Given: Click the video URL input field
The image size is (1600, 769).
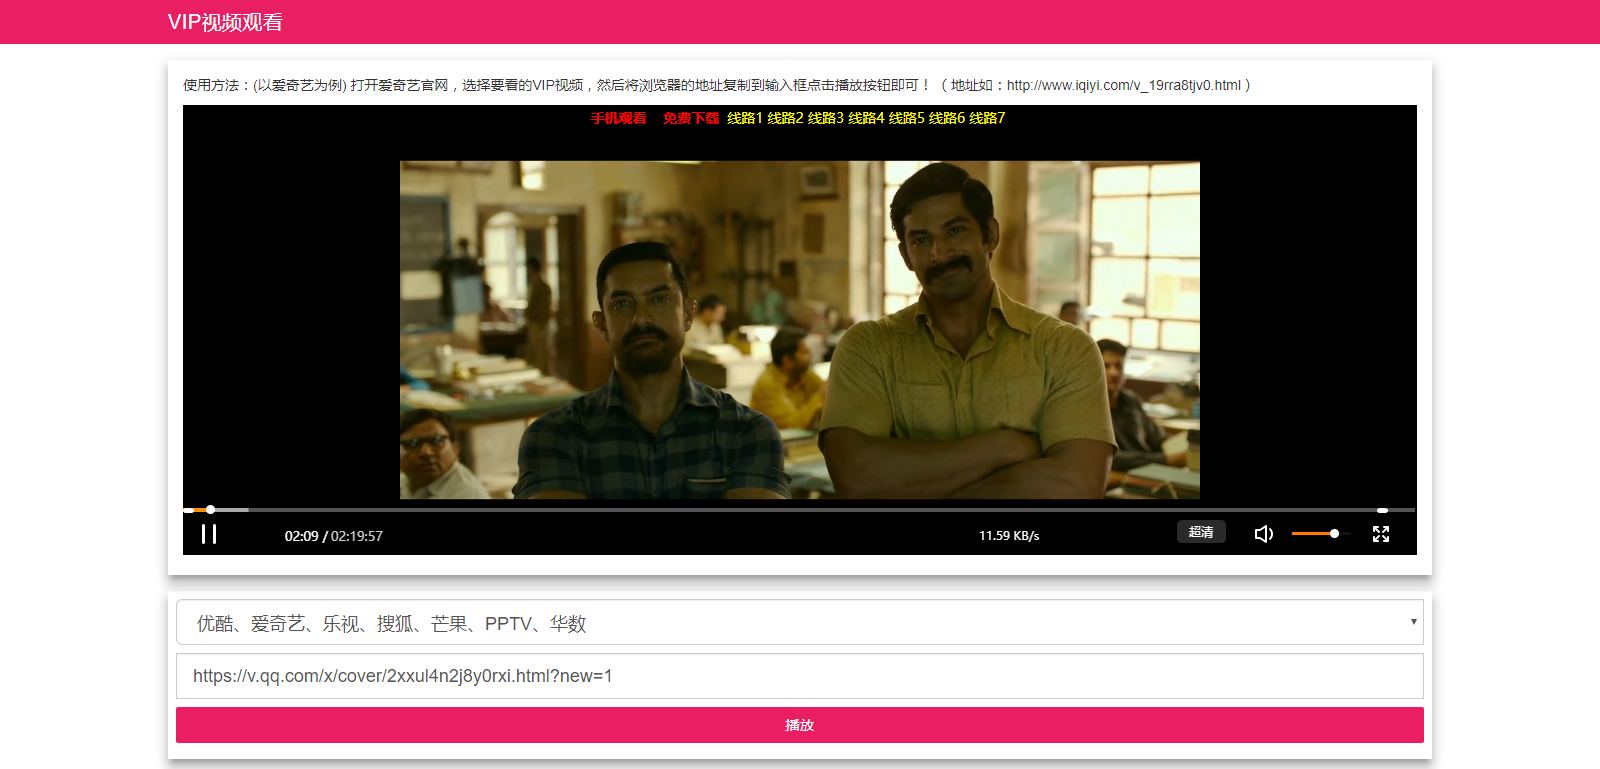Looking at the screenshot, I should [800, 676].
